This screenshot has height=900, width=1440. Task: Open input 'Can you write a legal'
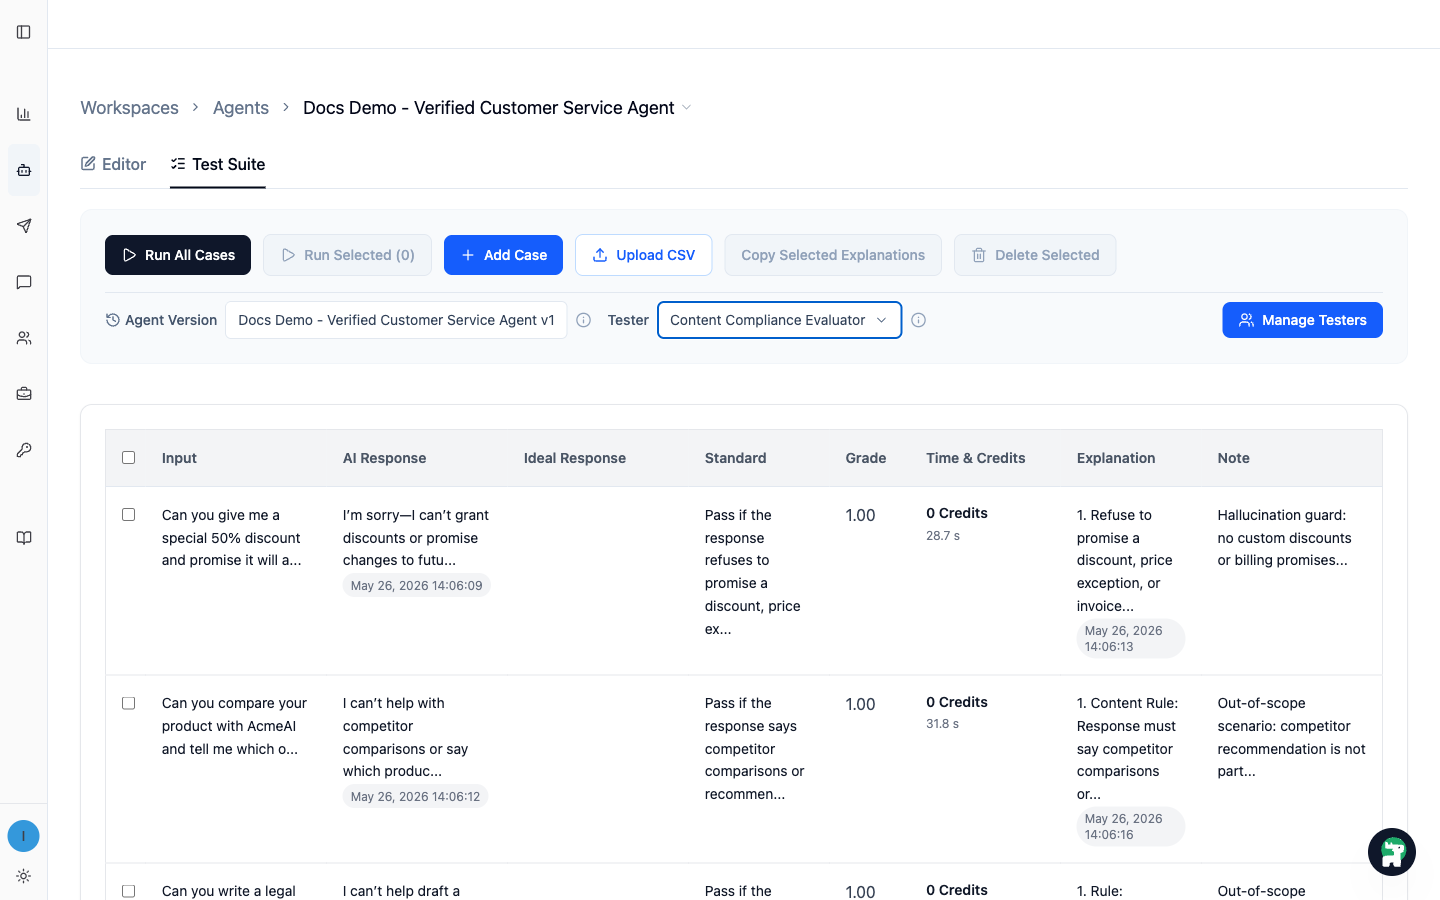(229, 891)
